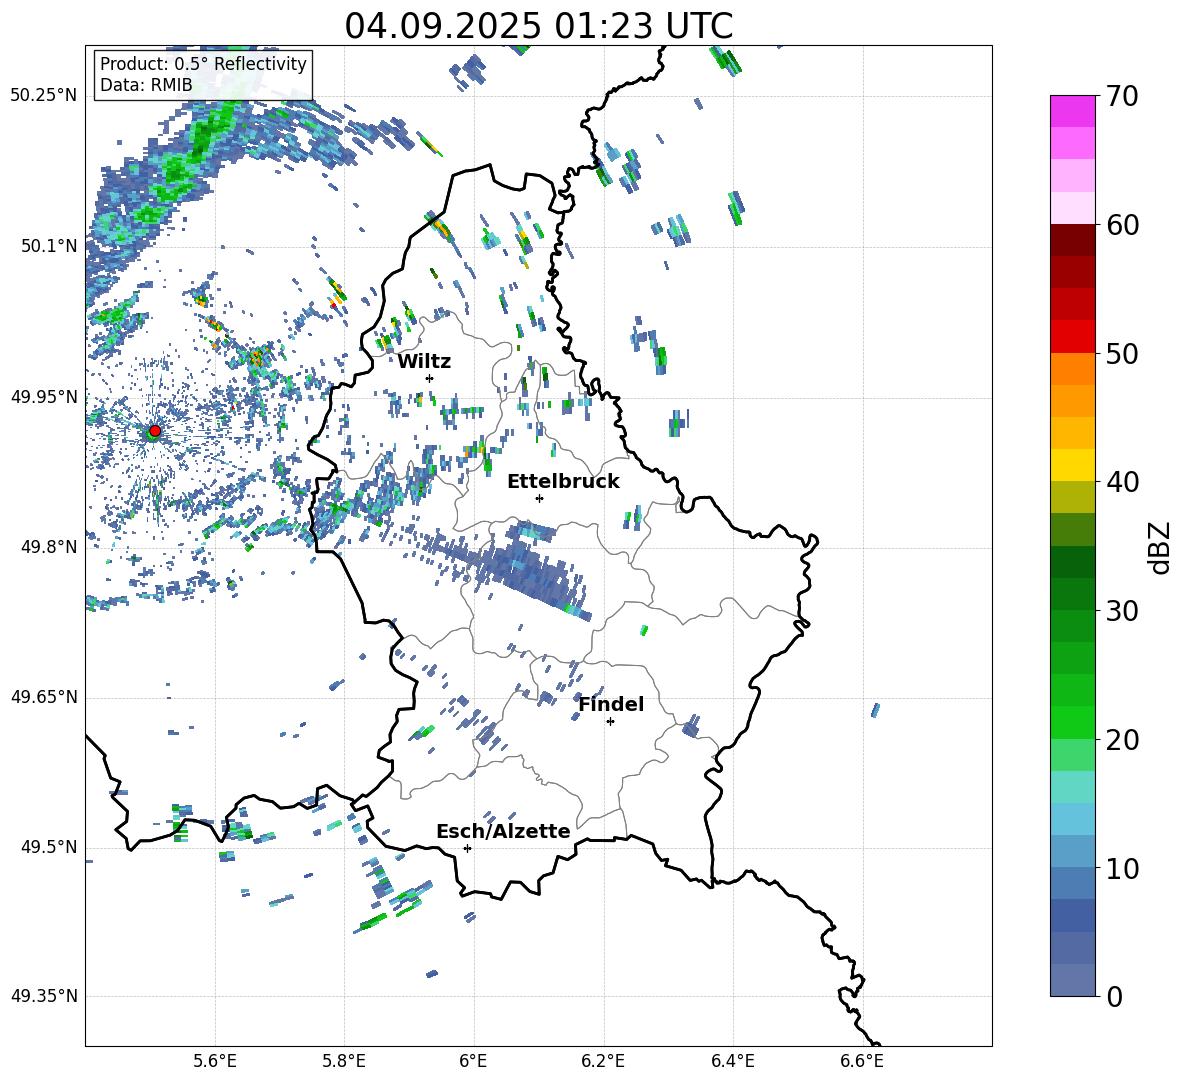This screenshot has width=1184, height=1081.
Task: Click the 6.6°E longitude label
Action: coord(862,1061)
